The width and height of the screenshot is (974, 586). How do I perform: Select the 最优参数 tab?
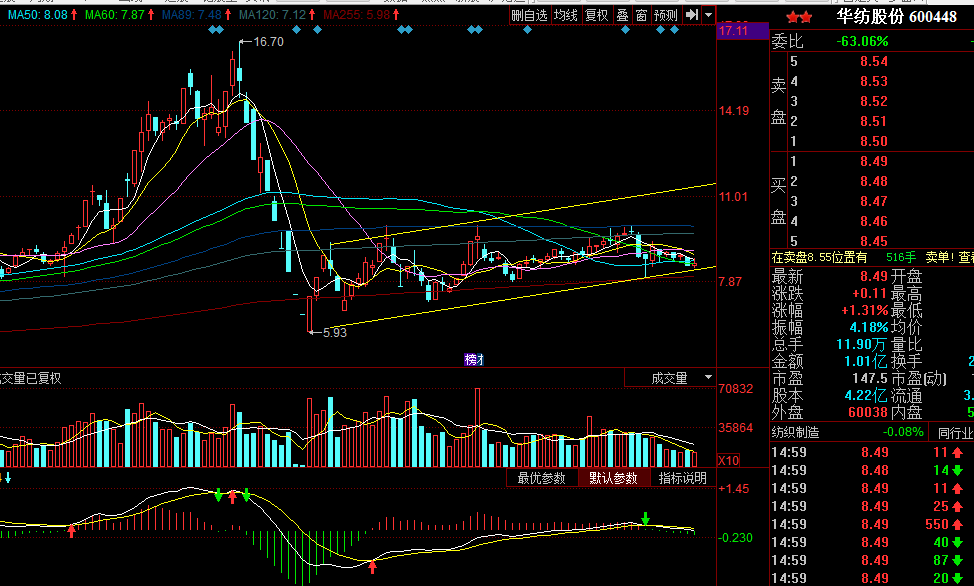click(542, 478)
